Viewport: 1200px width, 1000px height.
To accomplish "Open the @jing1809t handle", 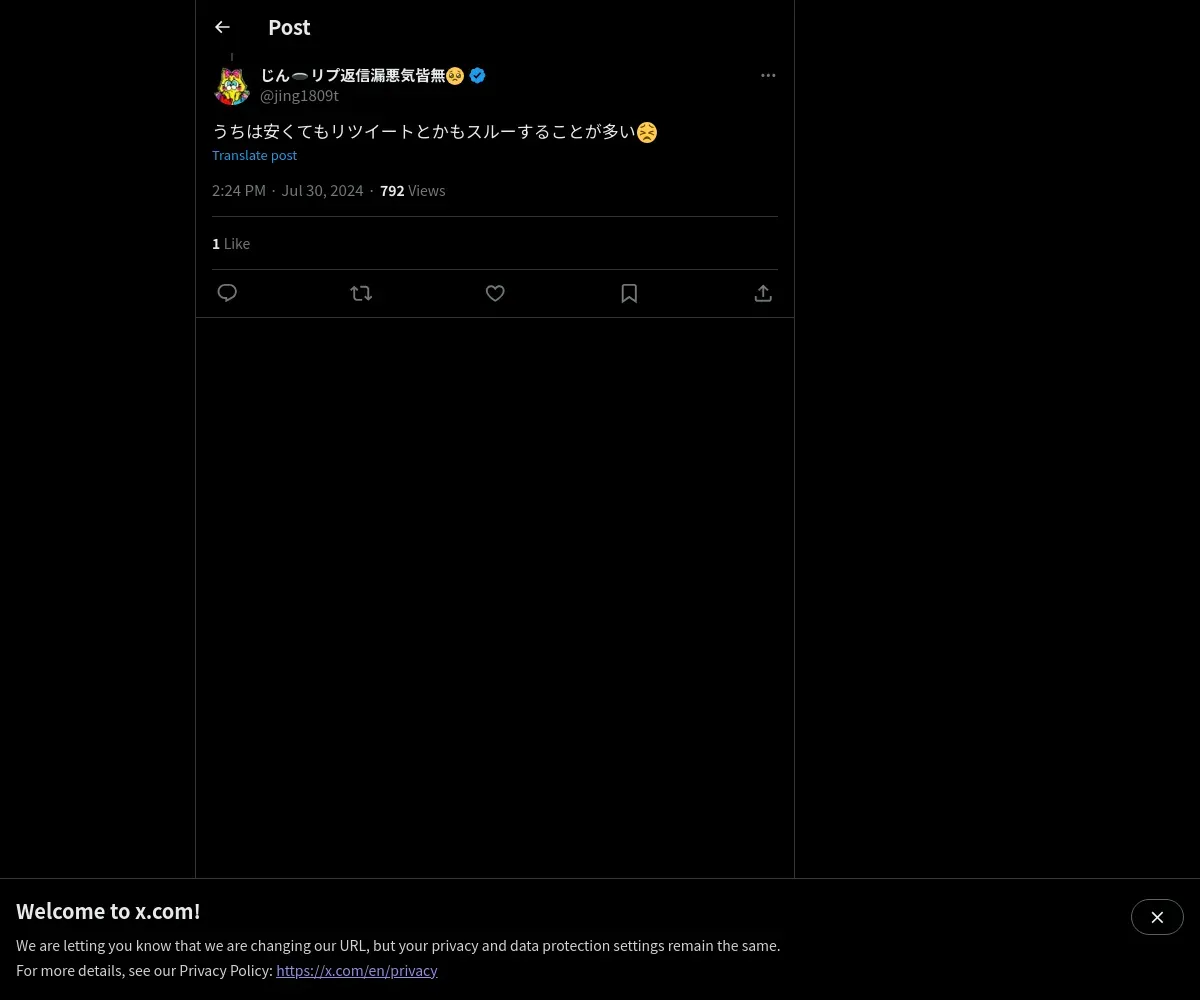I will click(x=299, y=96).
